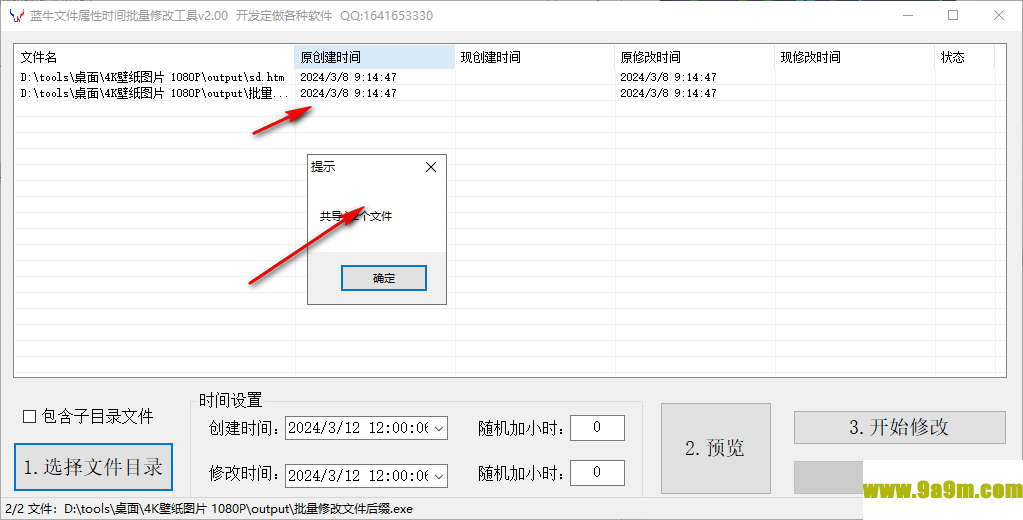1023x520 pixels.
Task: Click the status bar file path text
Action: click(209, 509)
